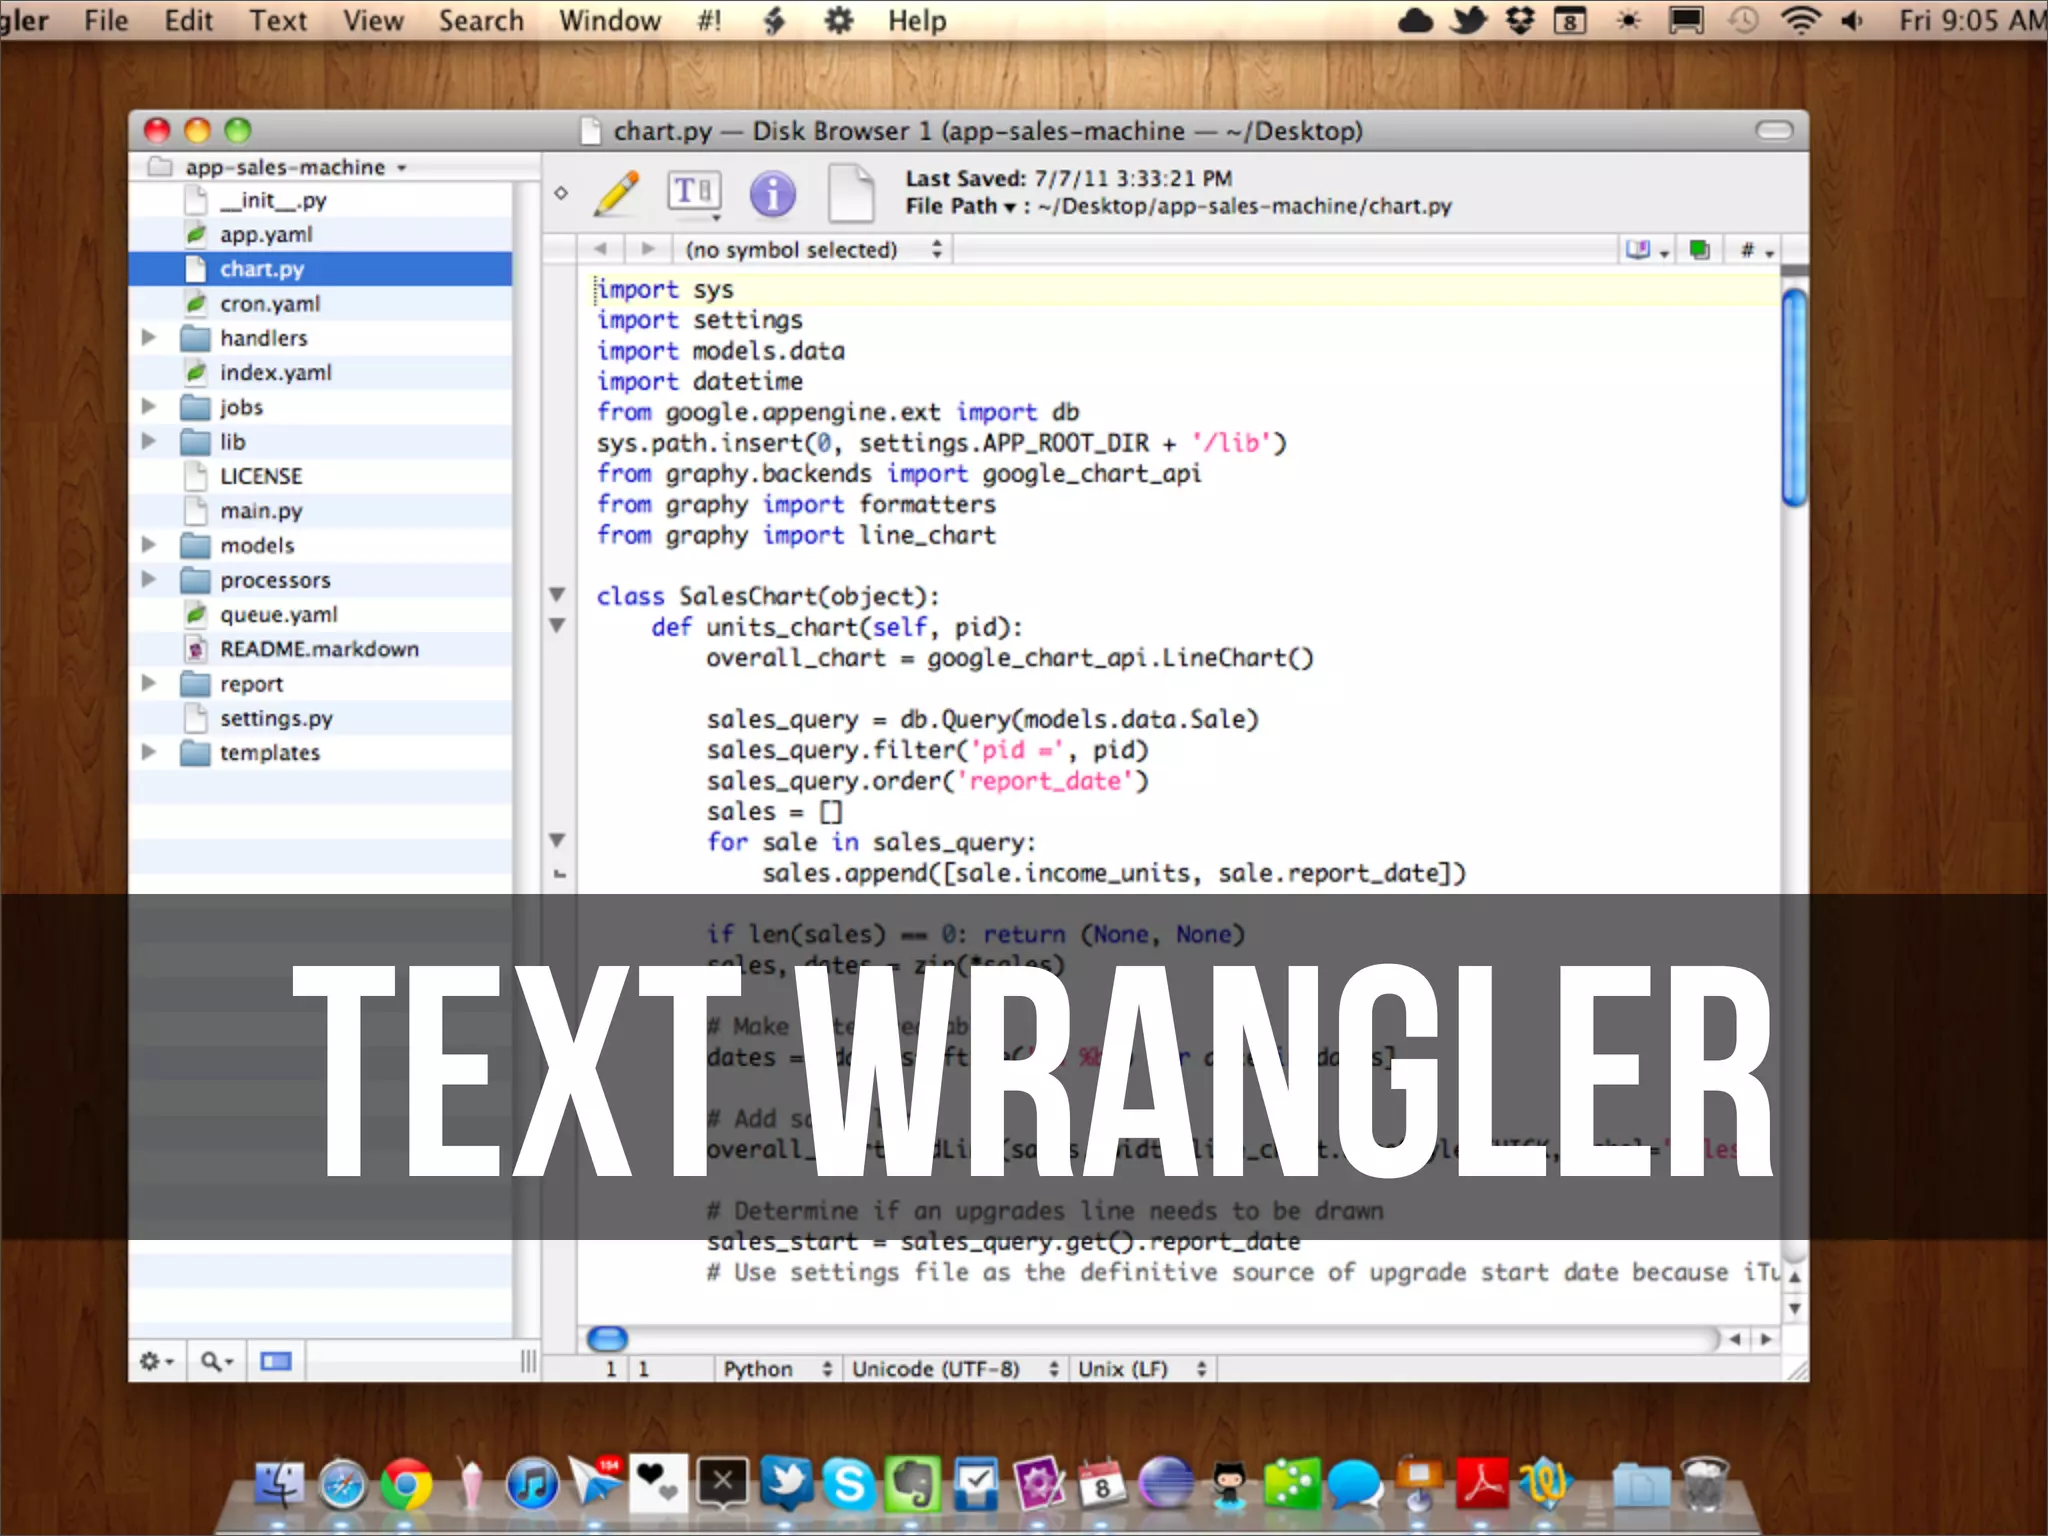Viewport: 2048px width, 1536px height.
Task: Open the Text menu
Action: click(278, 20)
